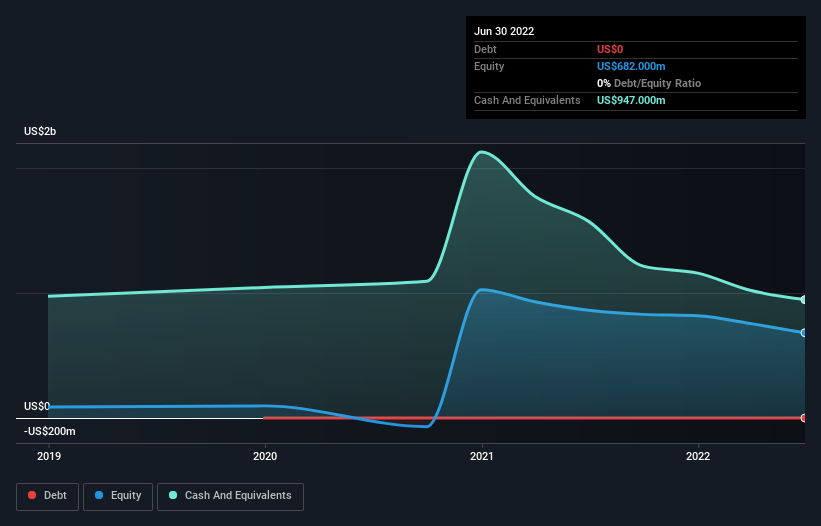Toggle Cash And Equivalents legend button
This screenshot has width=821, height=526.
click(230, 496)
